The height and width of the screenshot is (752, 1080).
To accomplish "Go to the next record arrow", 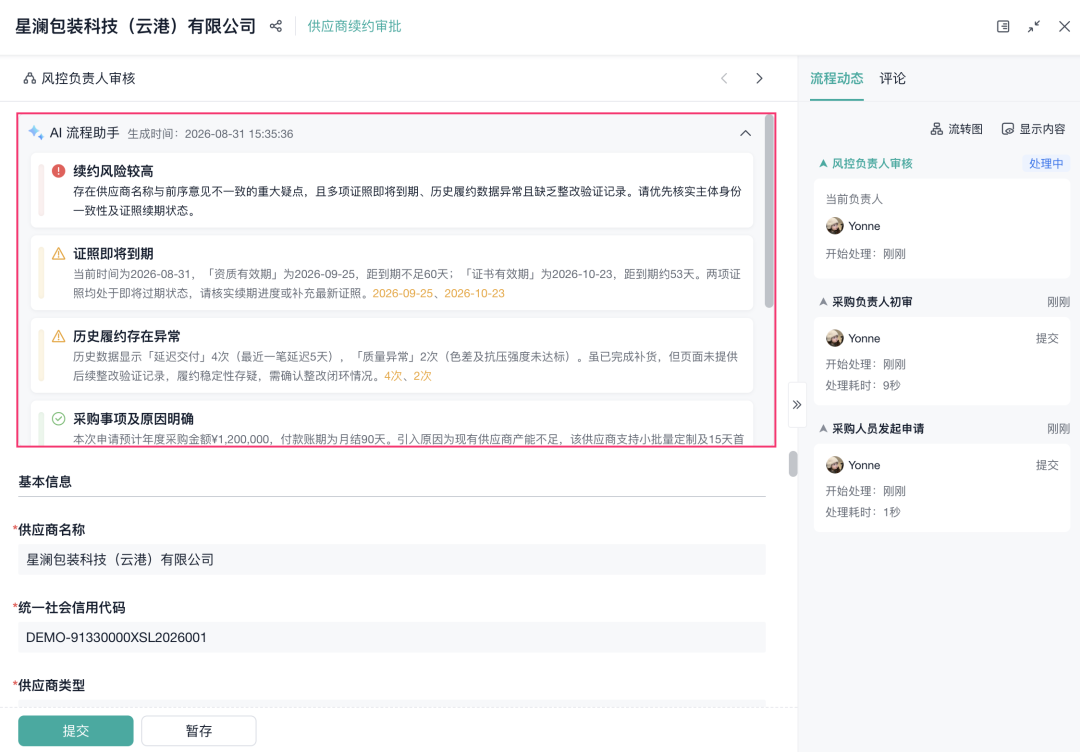I will click(x=759, y=79).
